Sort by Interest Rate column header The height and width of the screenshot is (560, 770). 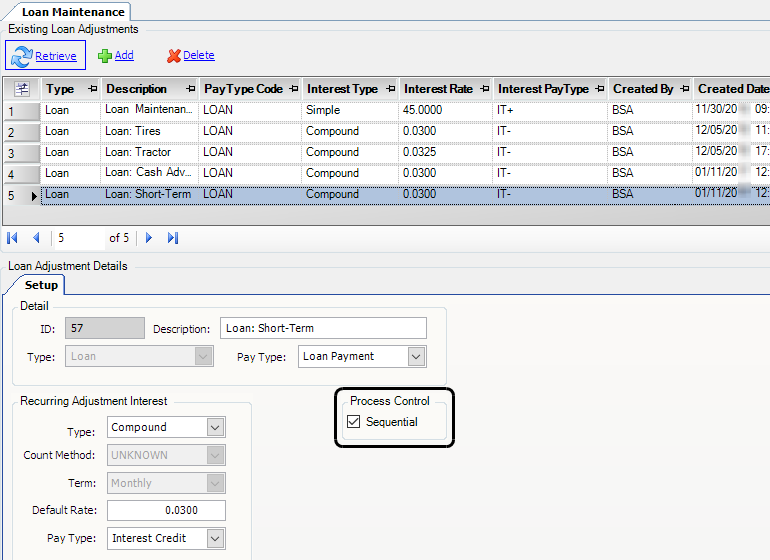[438, 89]
